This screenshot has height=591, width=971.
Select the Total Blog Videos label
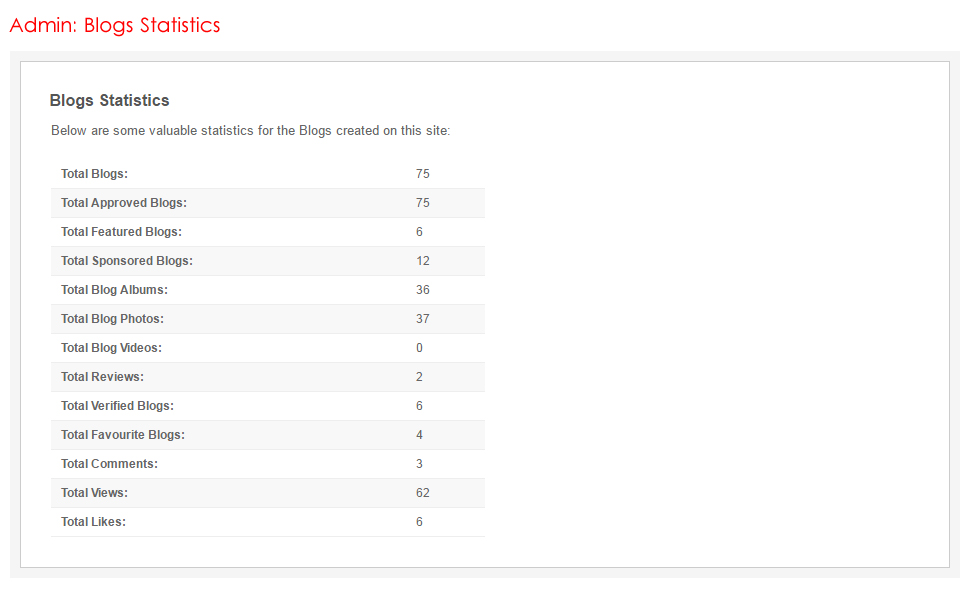coord(111,348)
